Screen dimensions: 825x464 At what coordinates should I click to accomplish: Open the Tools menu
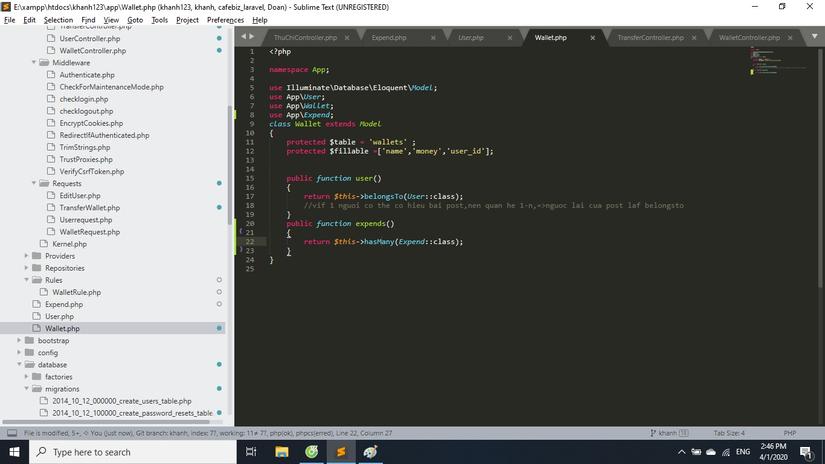pyautogui.click(x=159, y=20)
